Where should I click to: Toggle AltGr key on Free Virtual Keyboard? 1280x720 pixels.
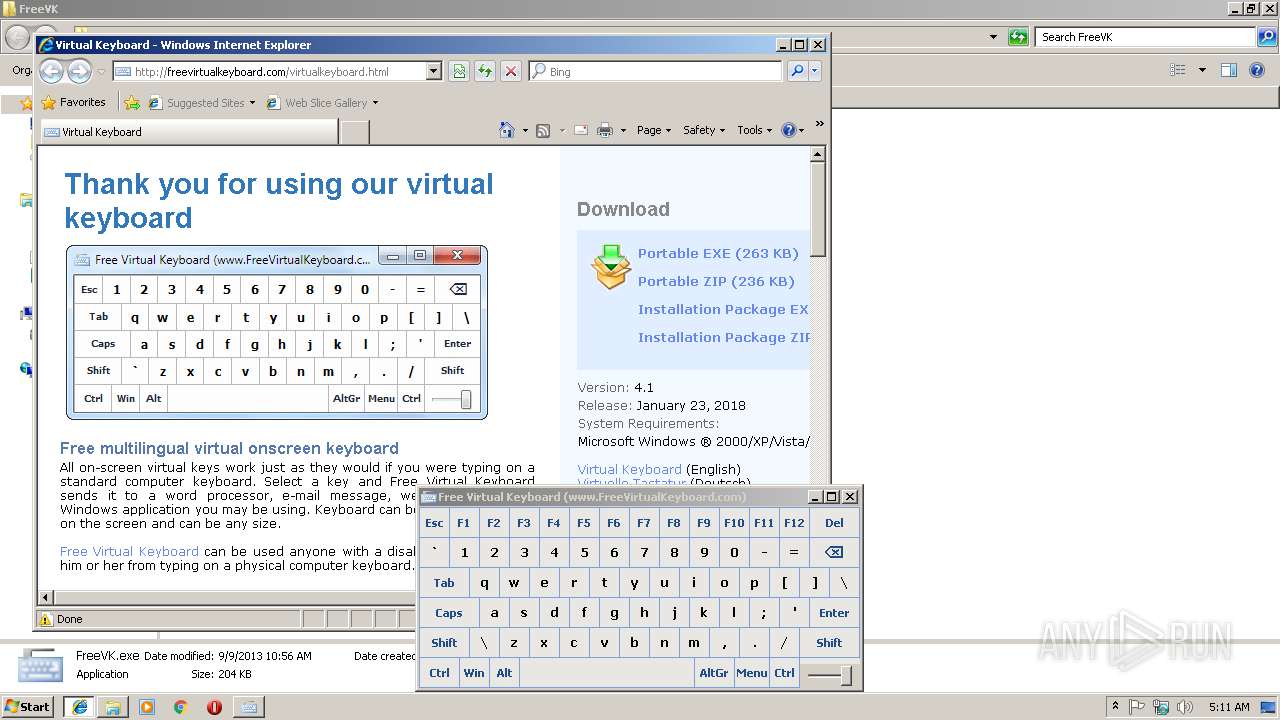point(714,673)
